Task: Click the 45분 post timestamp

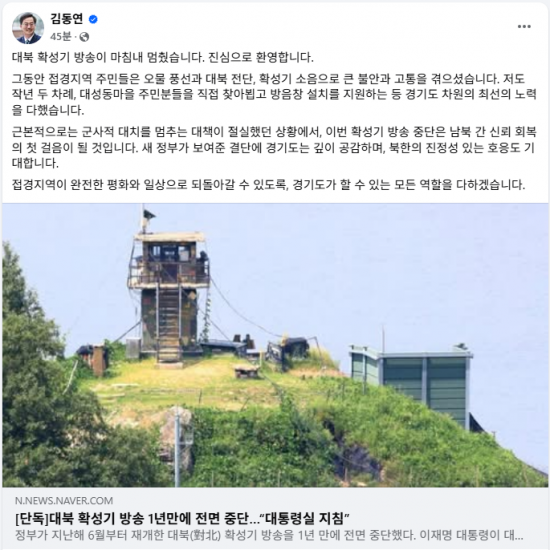Action: click(60, 36)
